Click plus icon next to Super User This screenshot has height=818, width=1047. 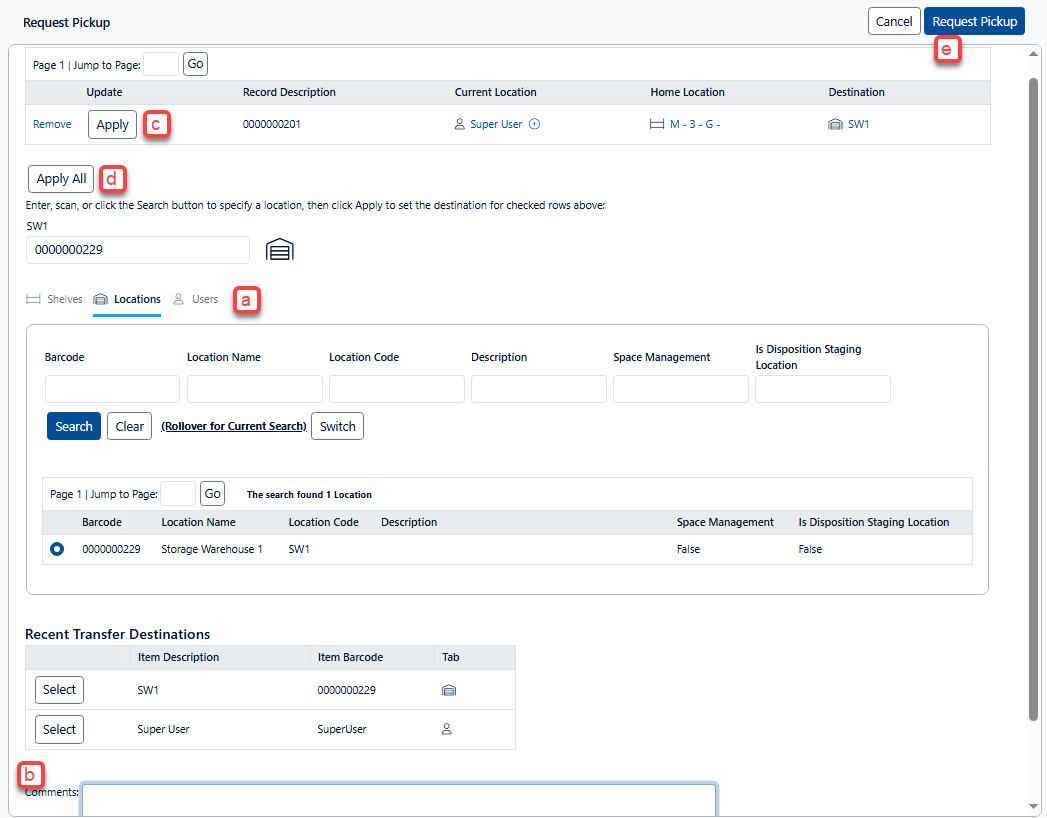[x=534, y=125]
